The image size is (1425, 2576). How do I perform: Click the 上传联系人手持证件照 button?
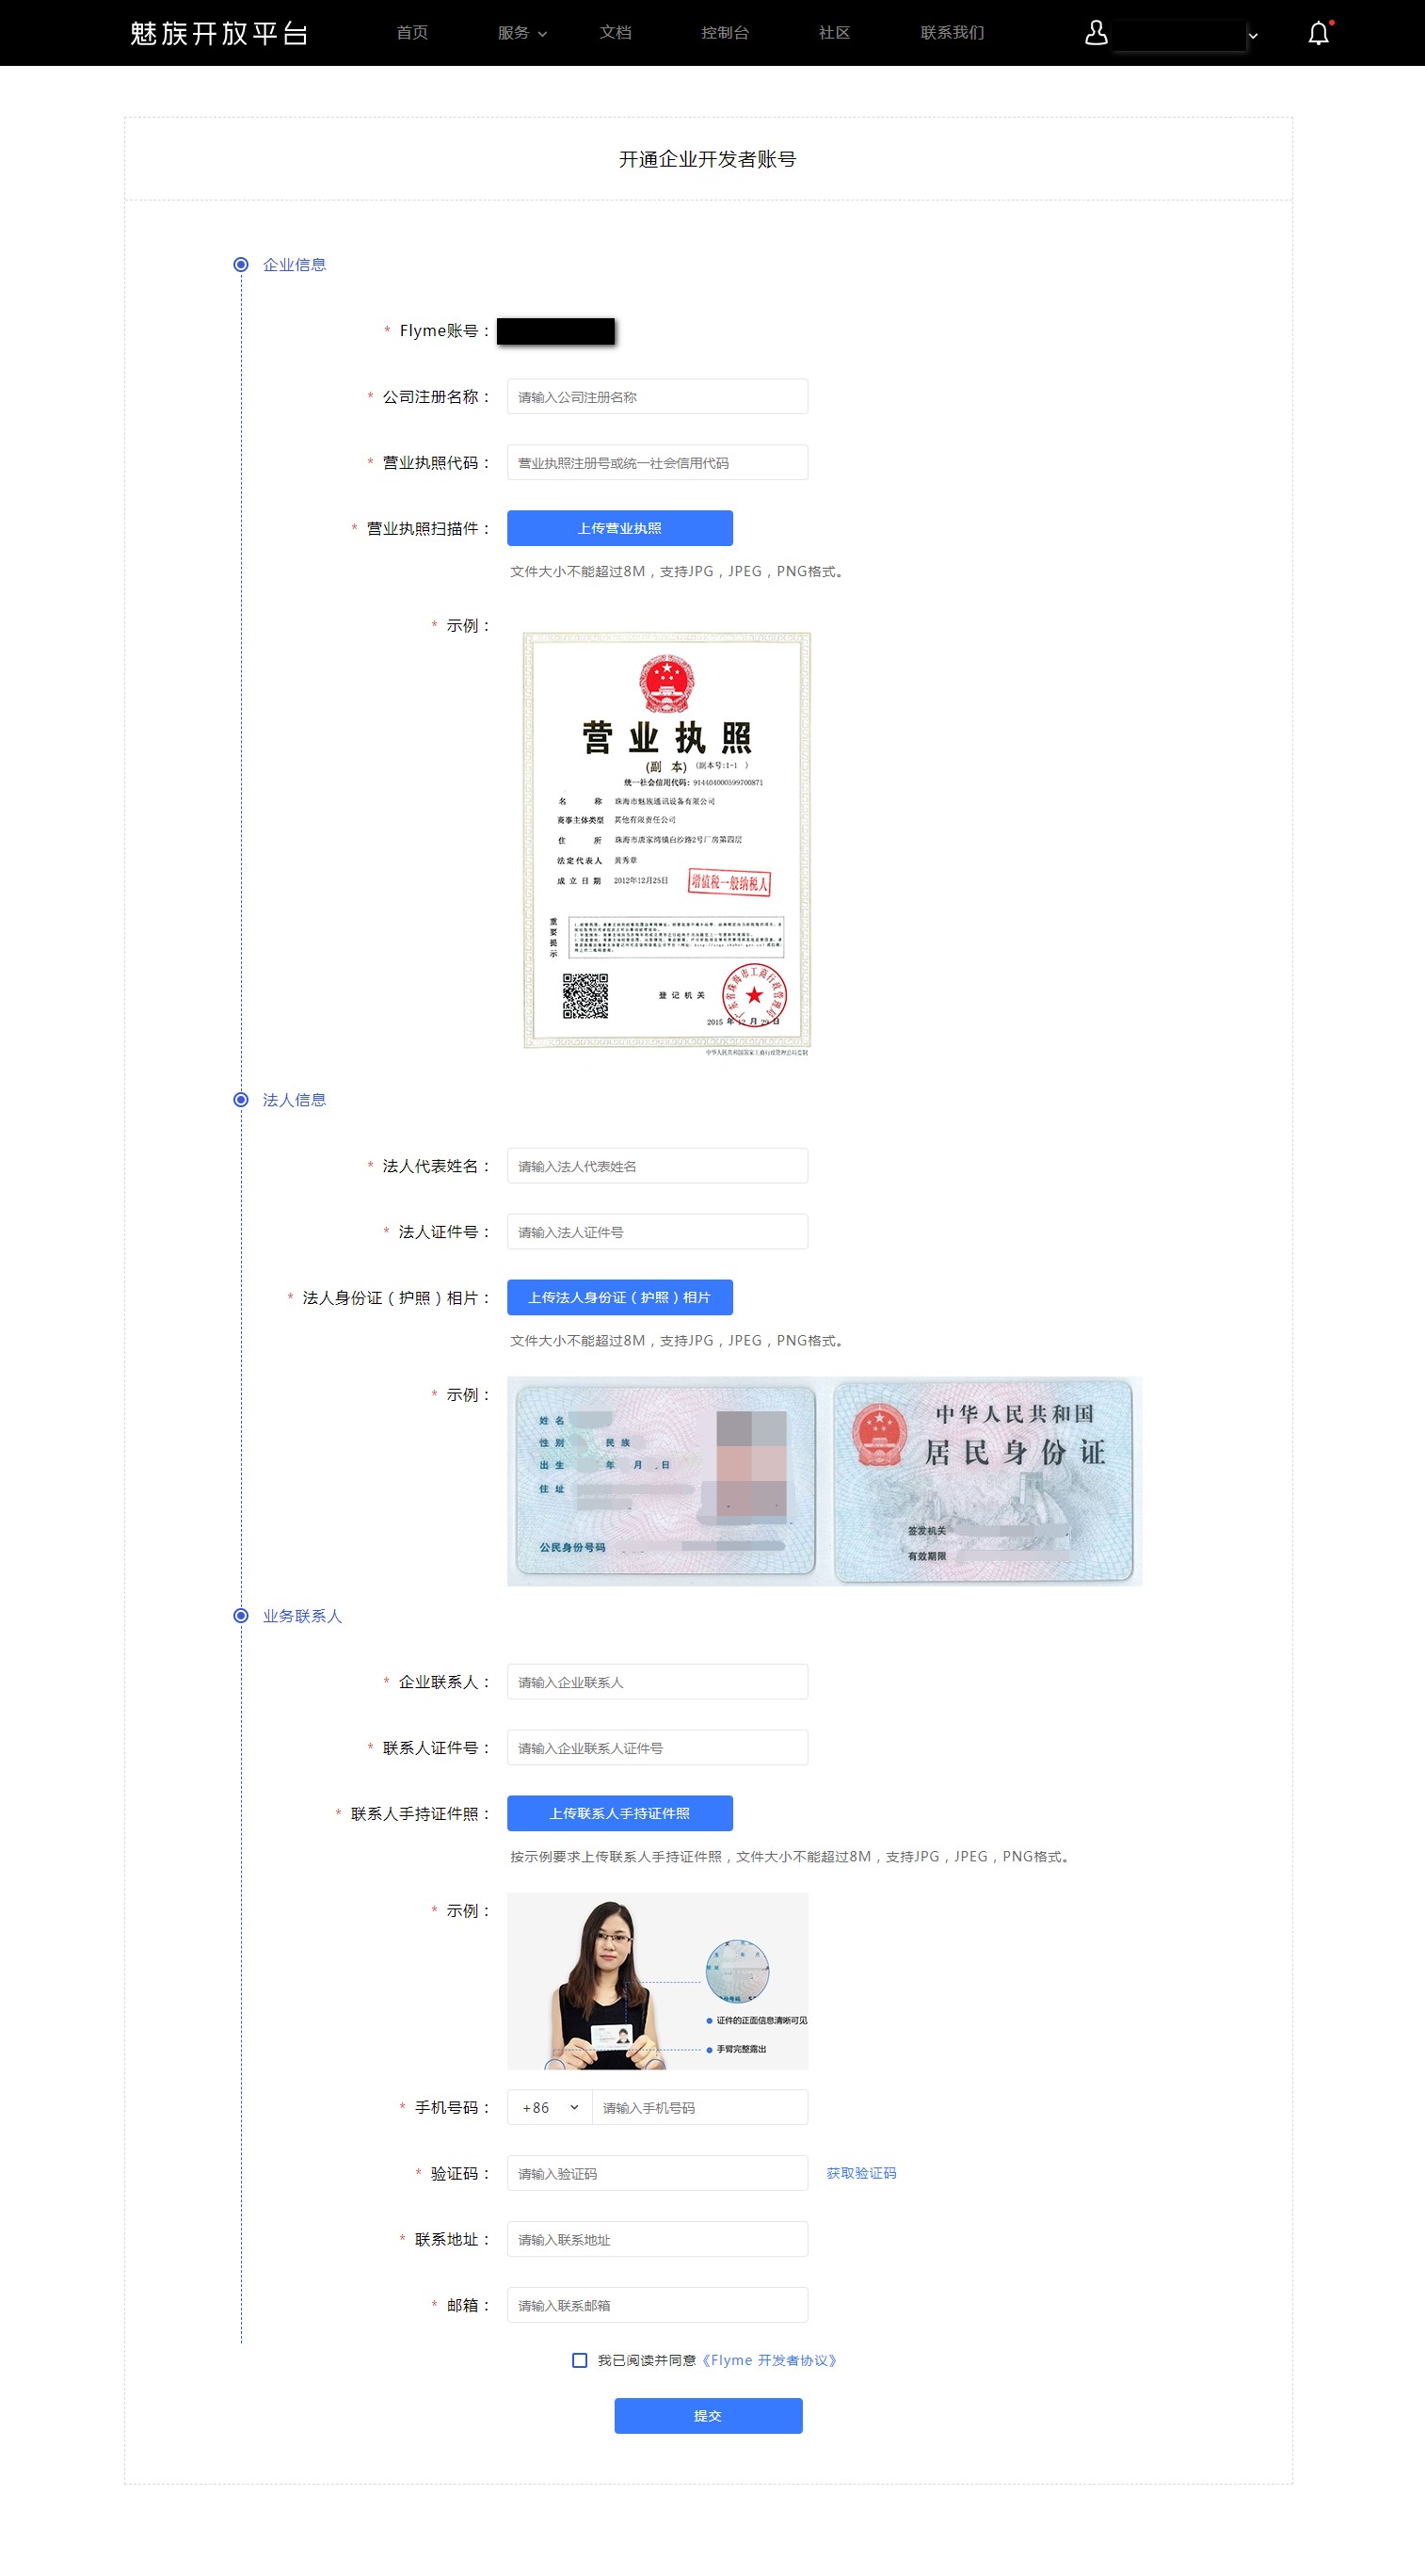click(x=620, y=1813)
